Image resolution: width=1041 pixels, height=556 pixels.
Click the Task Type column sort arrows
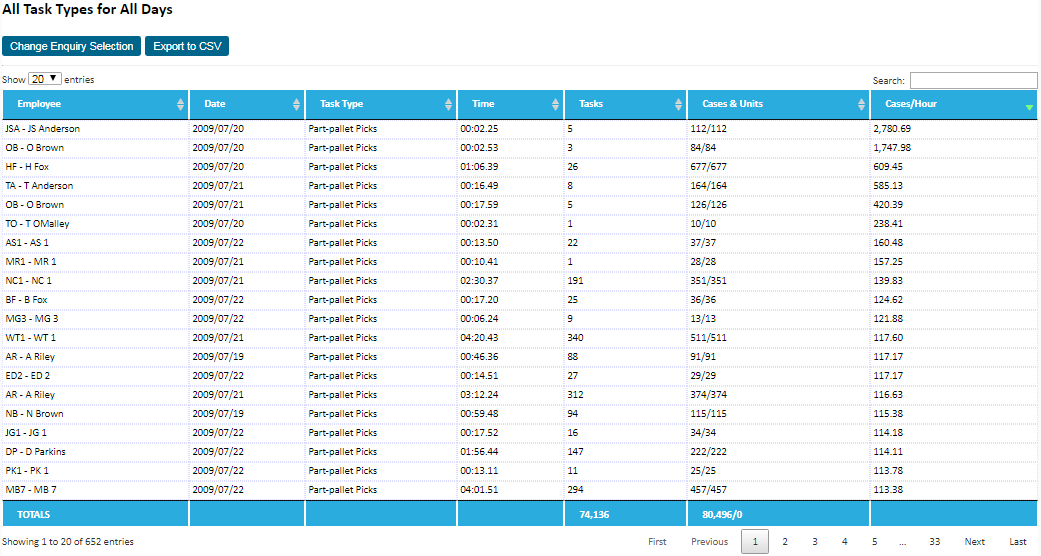pyautogui.click(x=448, y=104)
